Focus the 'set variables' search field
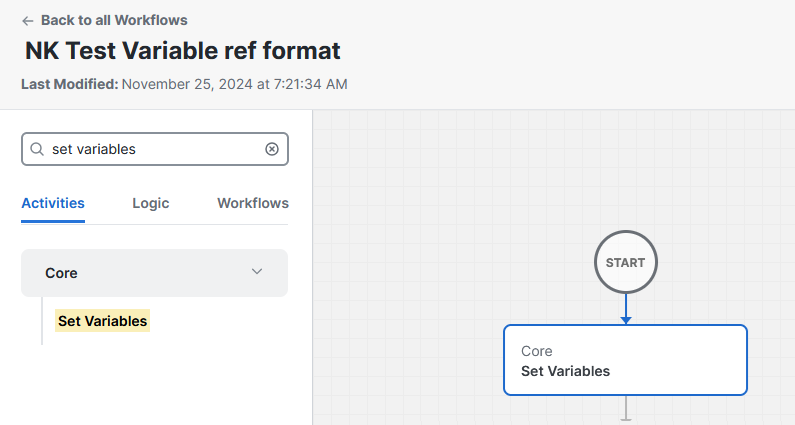This screenshot has height=425, width=795. [155, 149]
